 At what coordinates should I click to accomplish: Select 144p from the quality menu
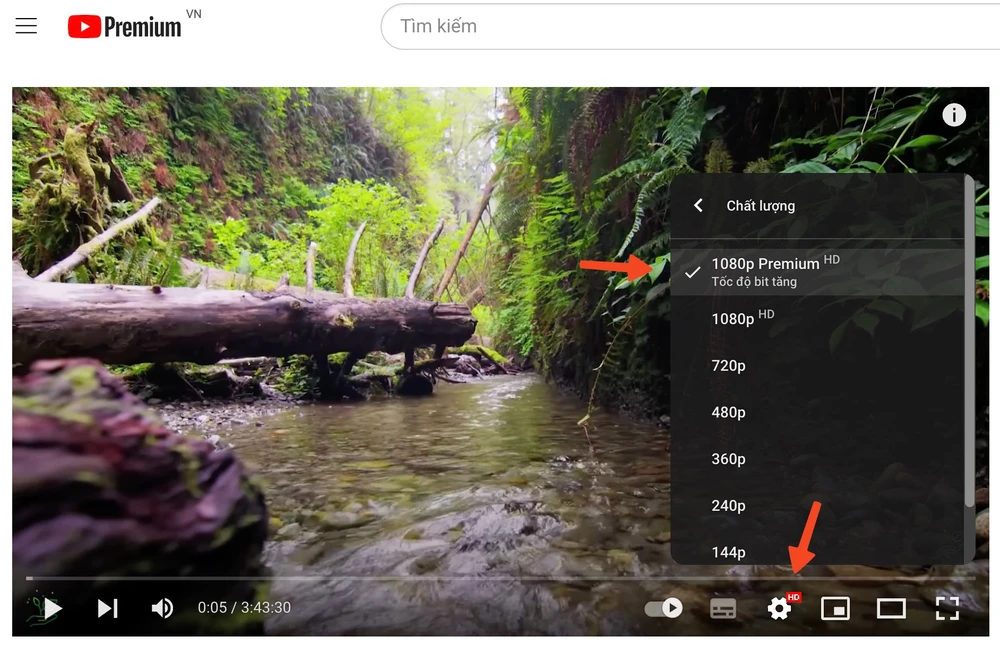(729, 551)
